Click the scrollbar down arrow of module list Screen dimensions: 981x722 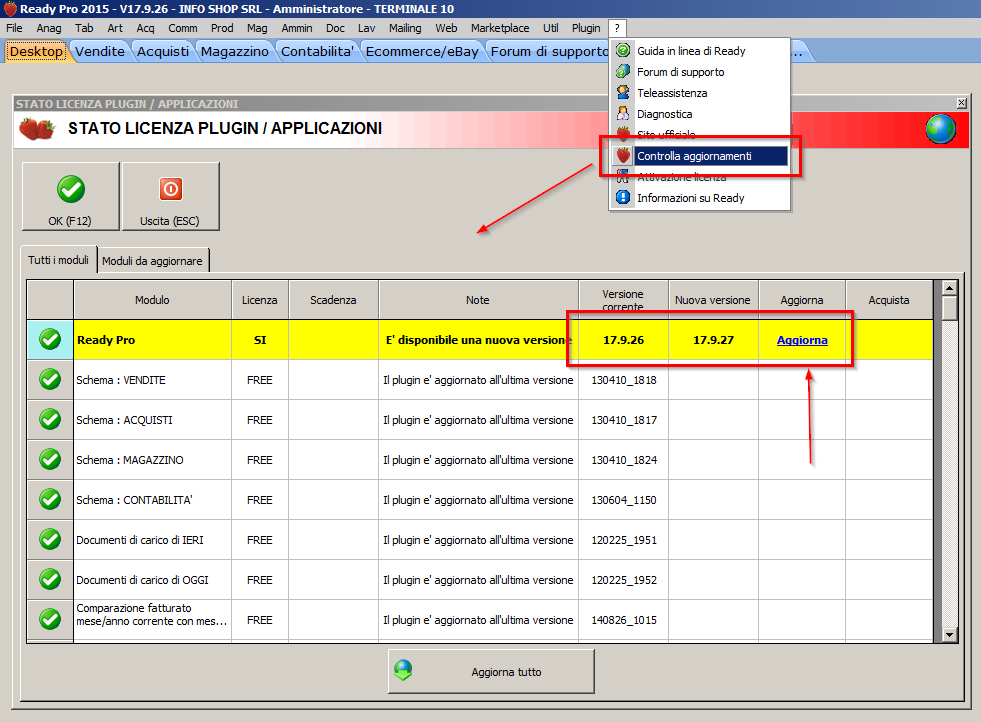(x=950, y=634)
